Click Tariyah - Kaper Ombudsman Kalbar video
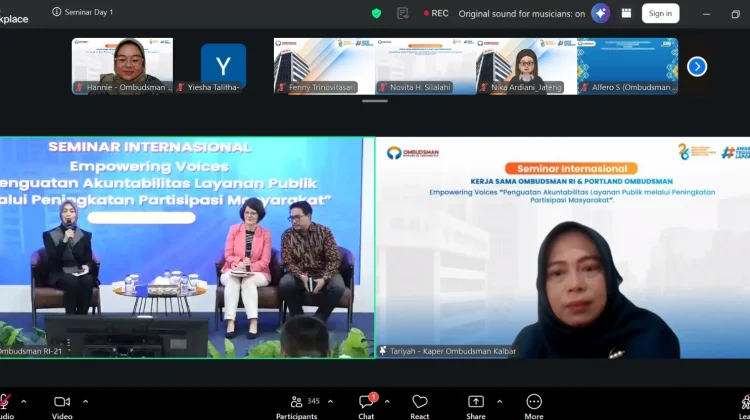This screenshot has height=420, width=750. [x=563, y=247]
